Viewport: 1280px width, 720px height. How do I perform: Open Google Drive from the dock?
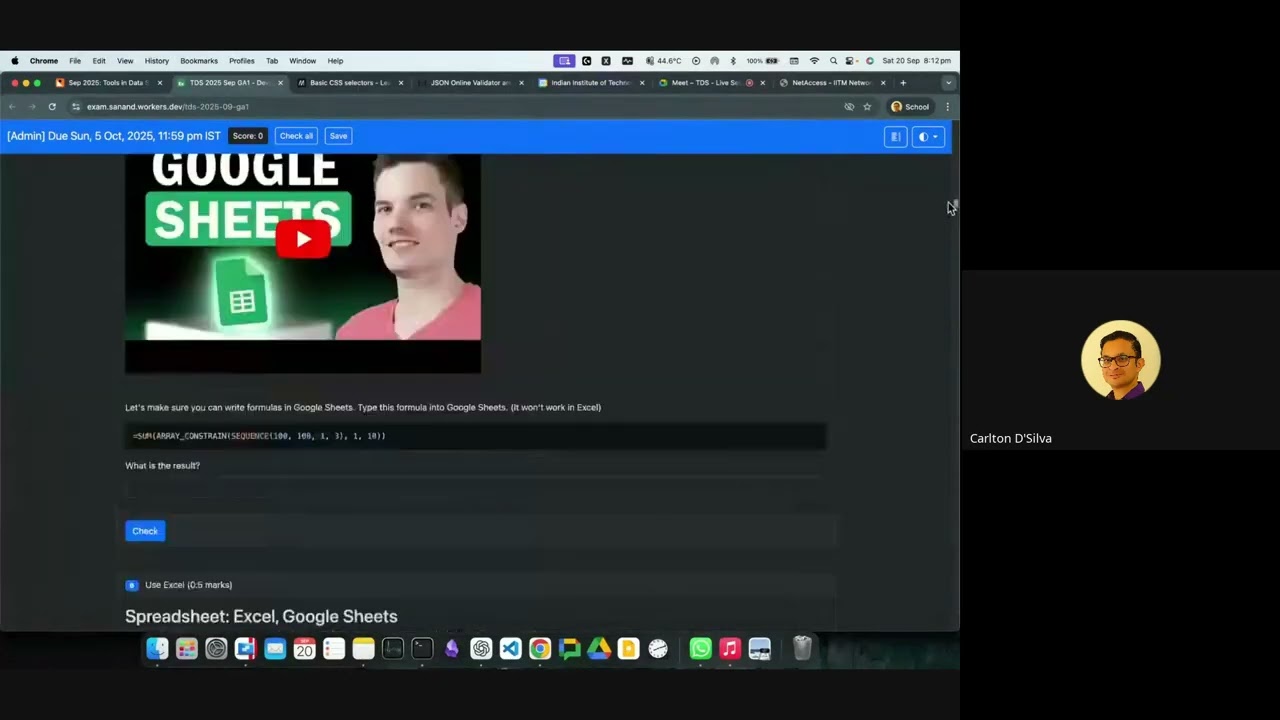[x=599, y=649]
